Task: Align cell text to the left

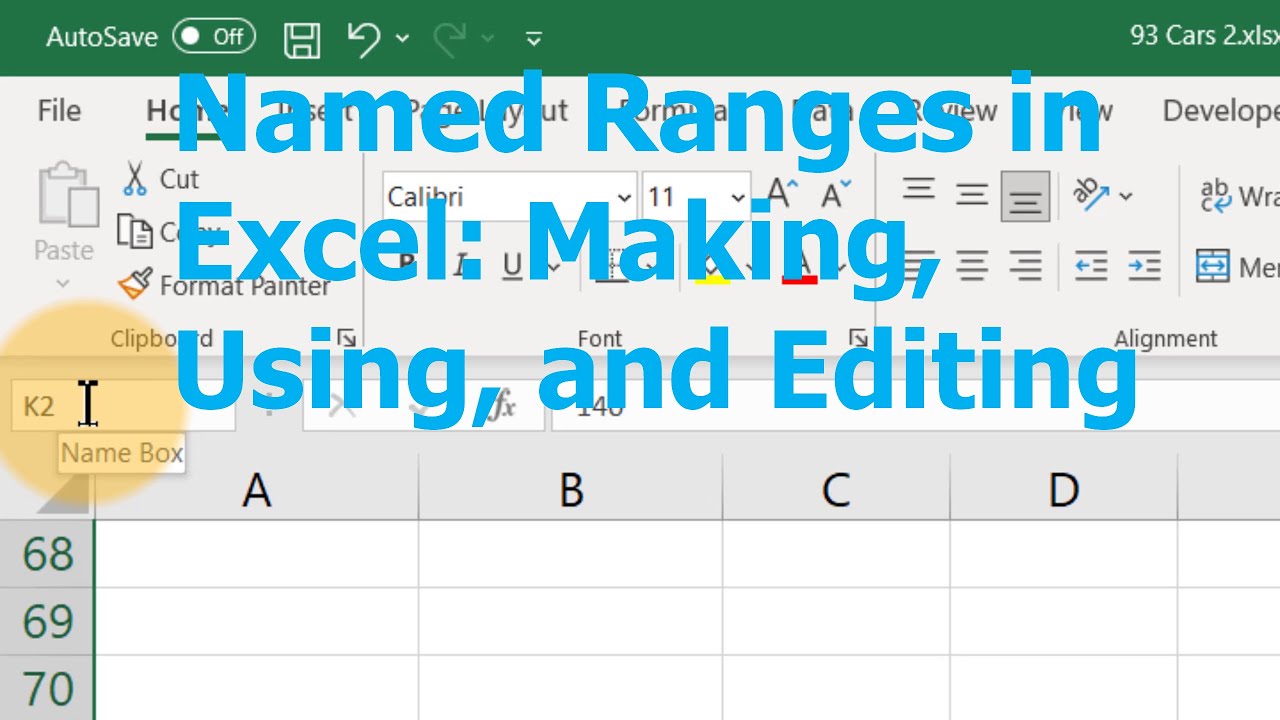Action: pos(918,266)
